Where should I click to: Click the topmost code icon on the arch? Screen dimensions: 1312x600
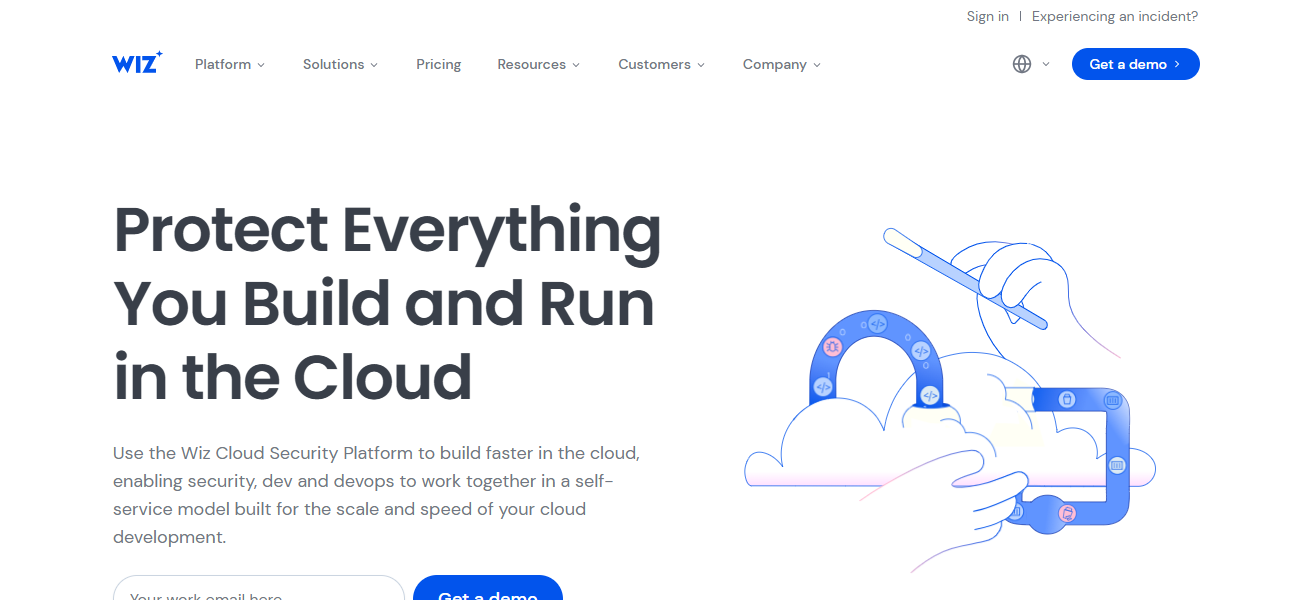[x=877, y=323]
